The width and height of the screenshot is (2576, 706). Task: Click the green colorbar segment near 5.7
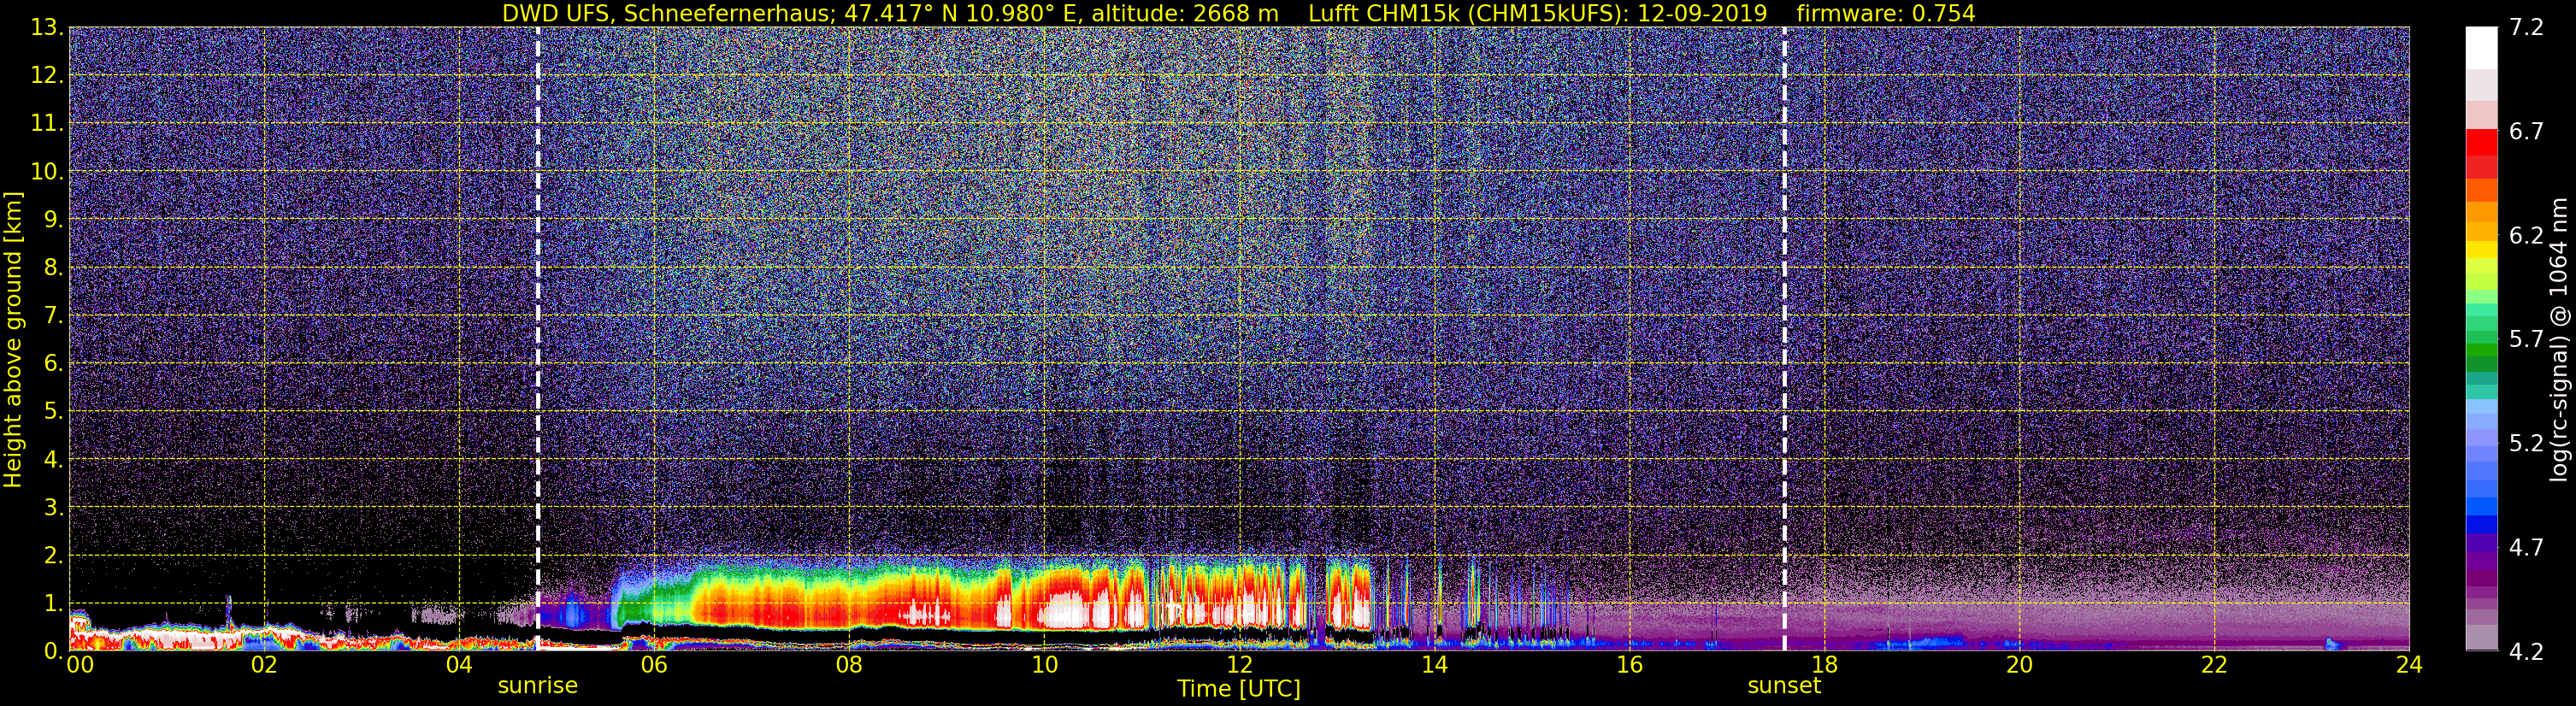(2481, 350)
